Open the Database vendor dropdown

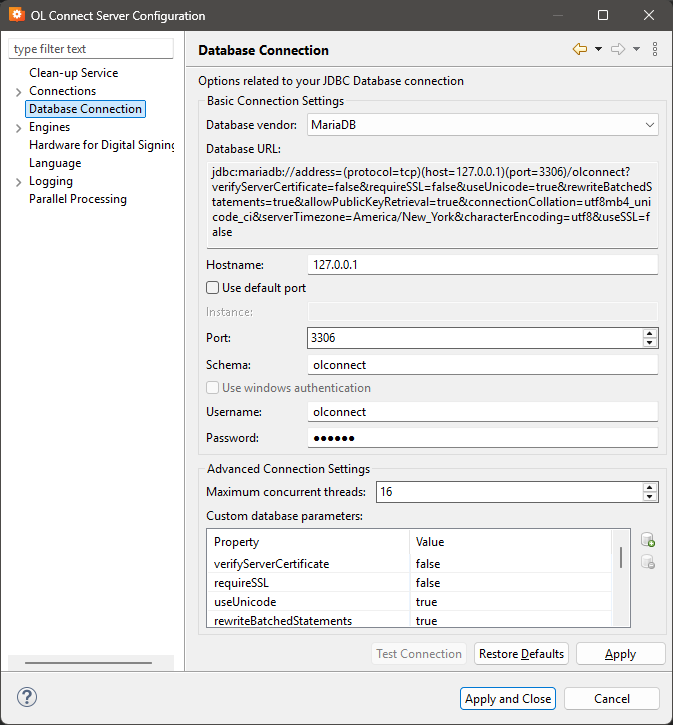click(x=482, y=125)
